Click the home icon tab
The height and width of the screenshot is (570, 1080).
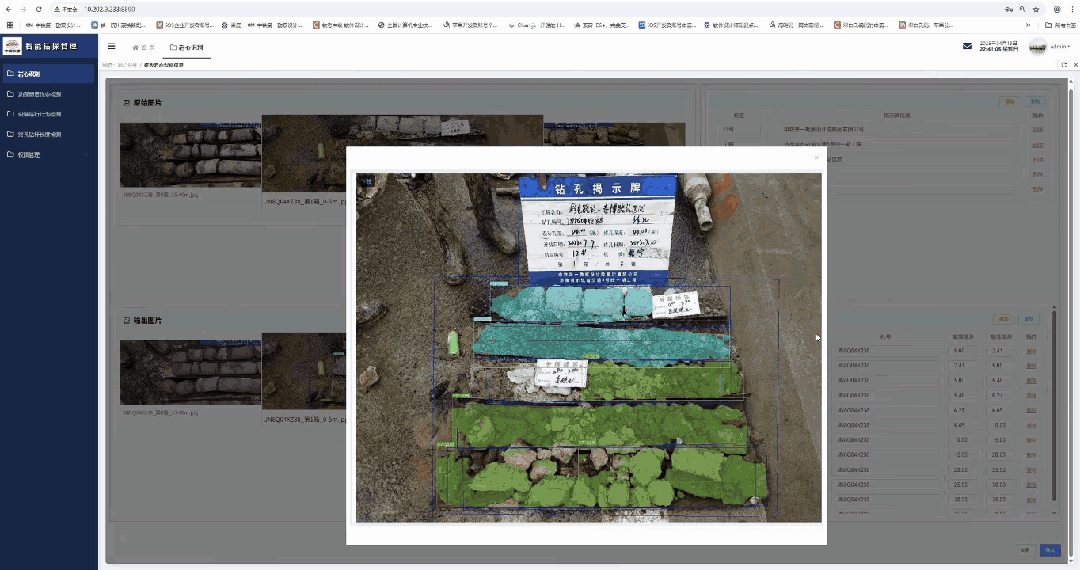pos(143,47)
